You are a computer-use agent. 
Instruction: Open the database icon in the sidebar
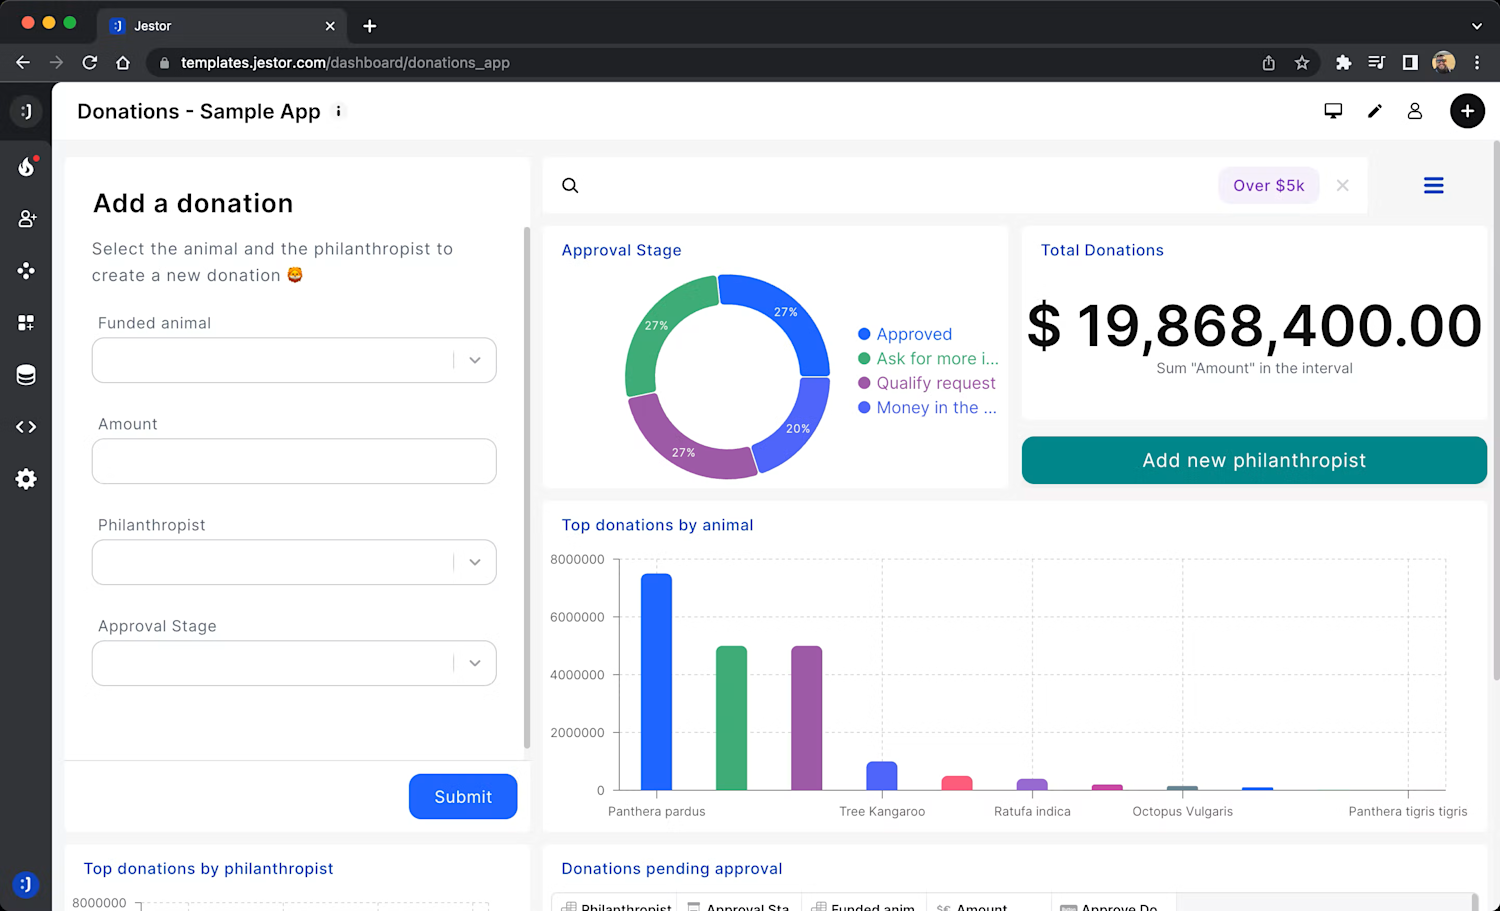26,375
